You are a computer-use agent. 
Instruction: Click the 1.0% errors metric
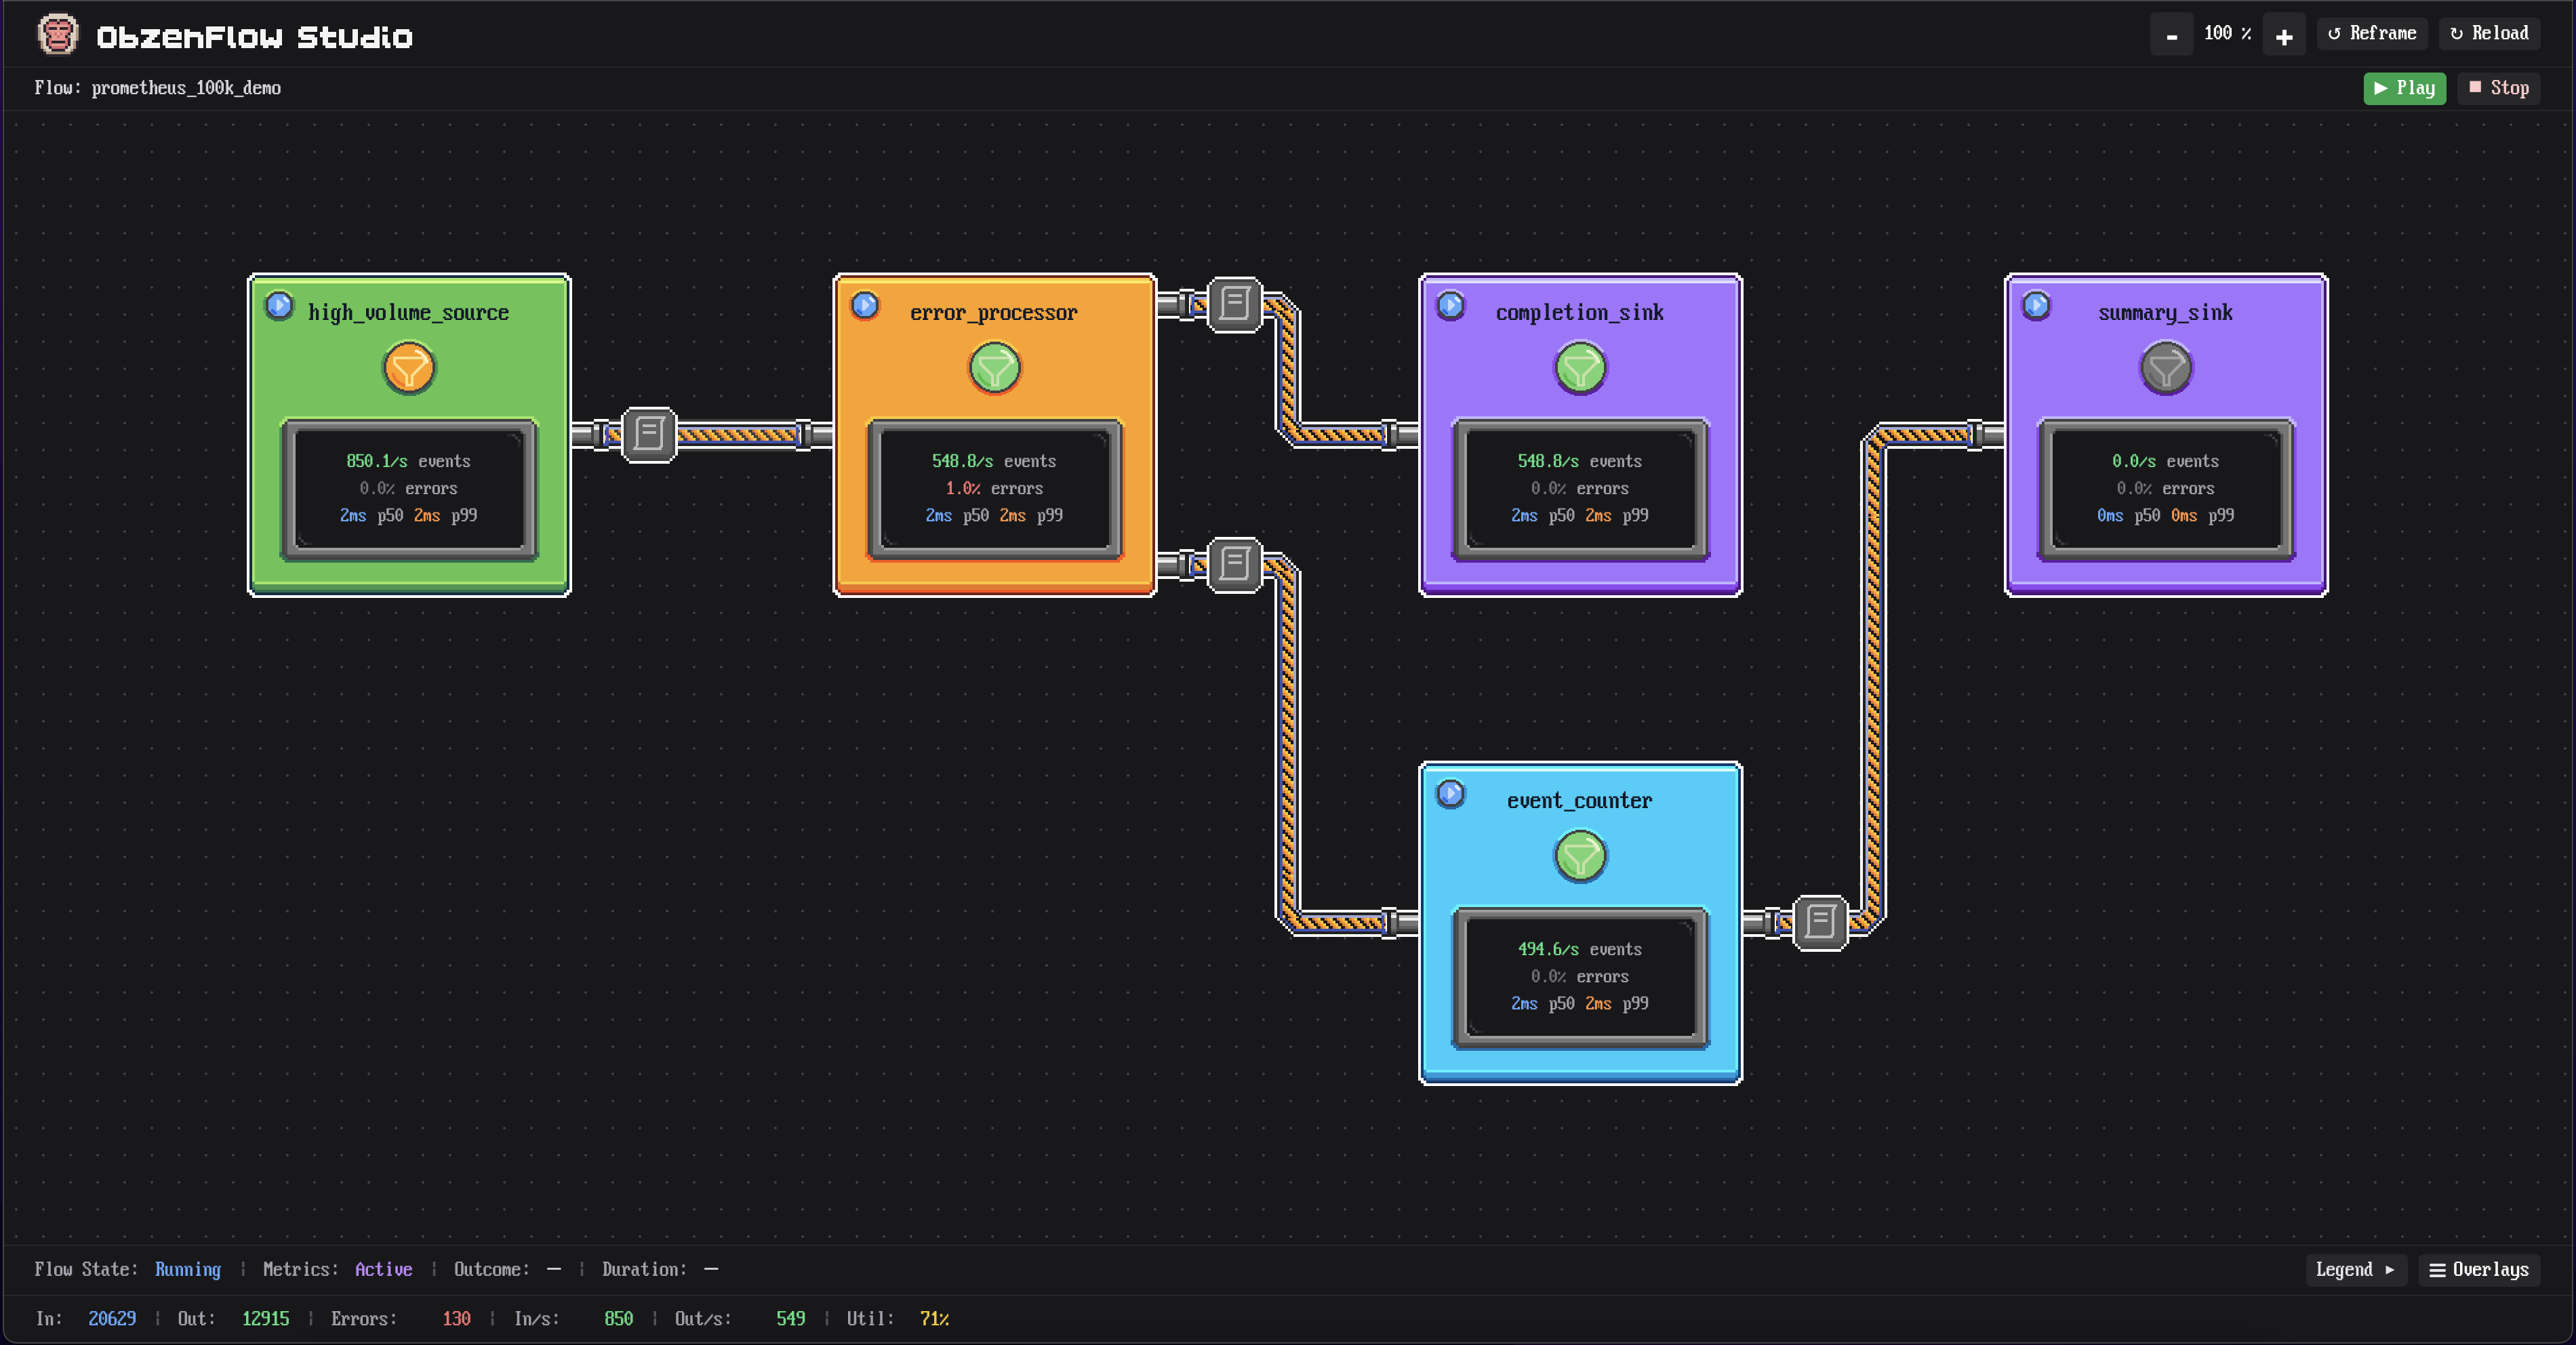pyautogui.click(x=994, y=488)
